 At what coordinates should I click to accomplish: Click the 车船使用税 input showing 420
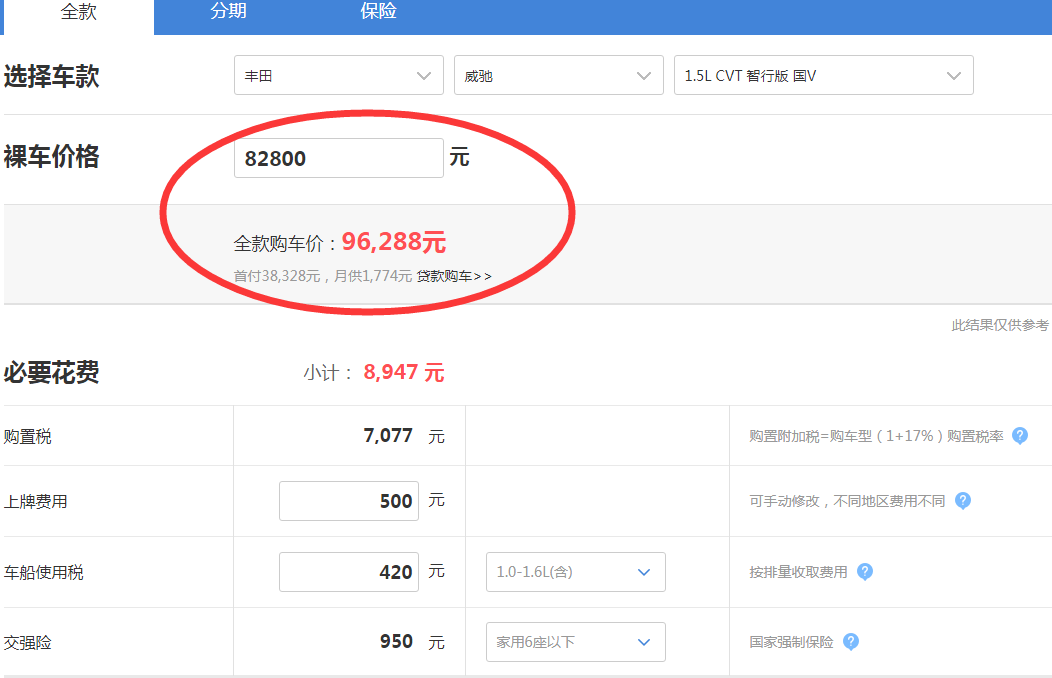click(x=349, y=572)
